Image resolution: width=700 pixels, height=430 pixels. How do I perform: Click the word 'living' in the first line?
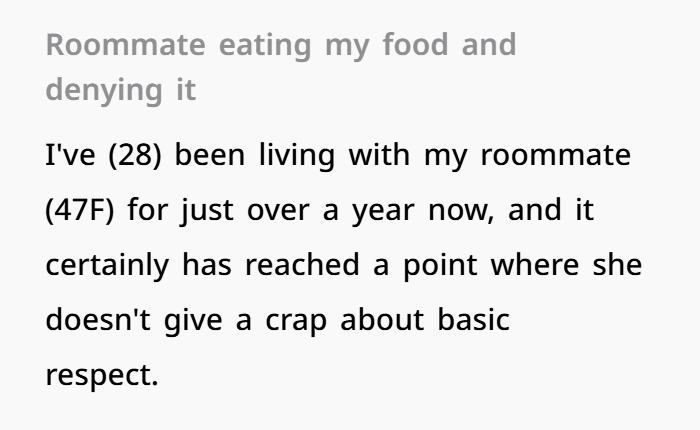(296, 156)
